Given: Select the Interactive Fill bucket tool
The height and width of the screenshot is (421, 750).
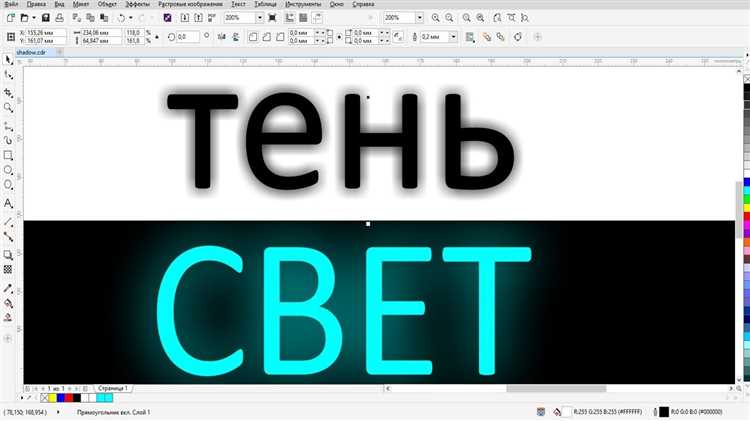Looking at the screenshot, I should coord(8,303).
